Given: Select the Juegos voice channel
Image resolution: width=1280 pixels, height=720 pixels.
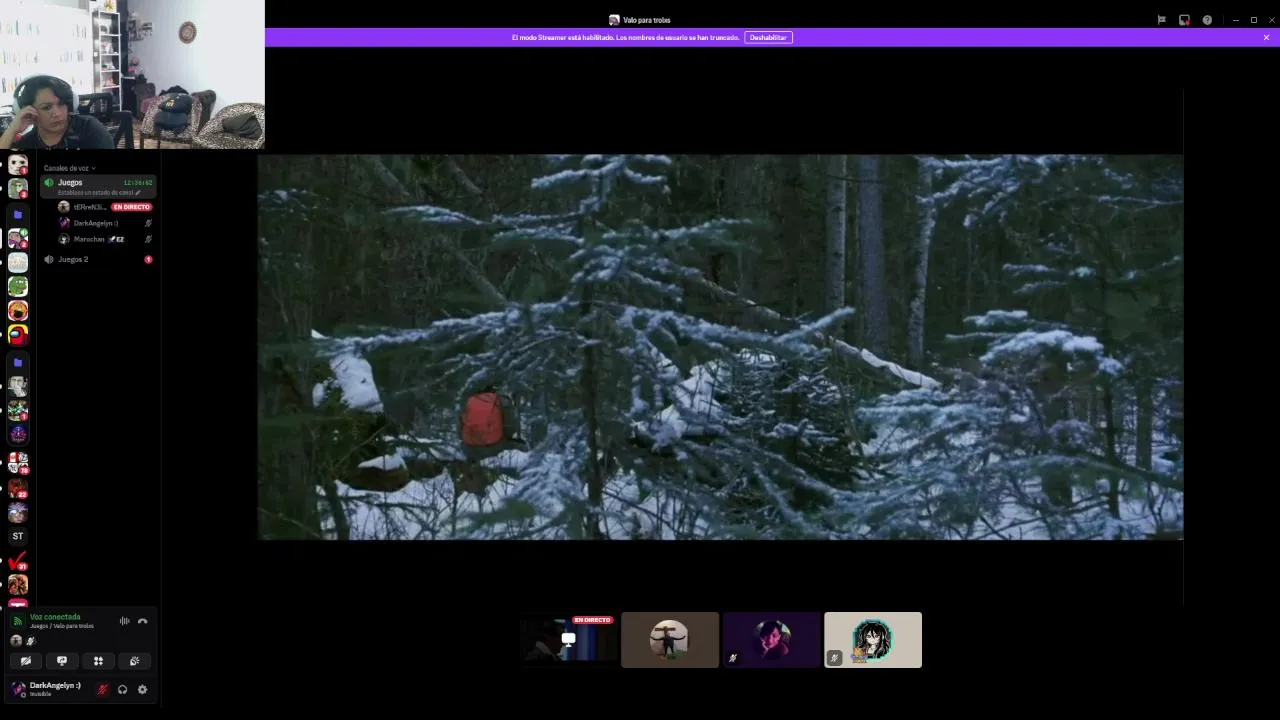Looking at the screenshot, I should [x=98, y=186].
